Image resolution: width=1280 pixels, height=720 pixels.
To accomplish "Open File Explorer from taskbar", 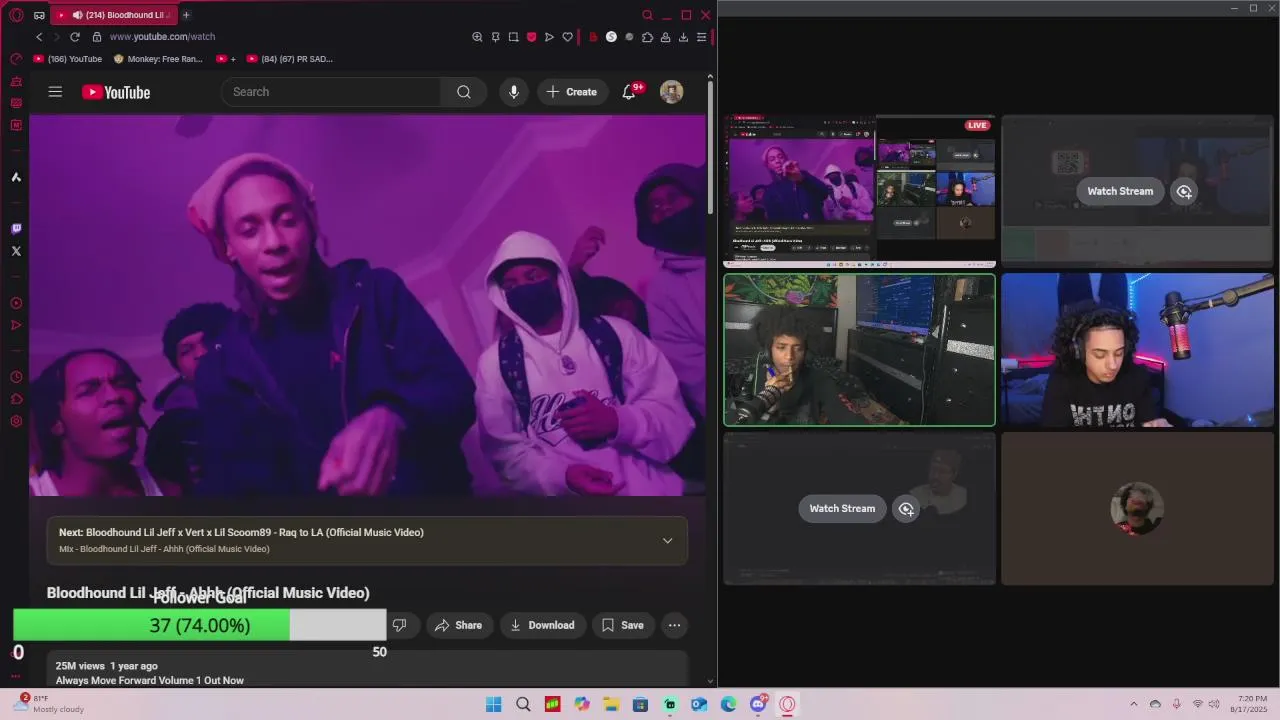I will pyautogui.click(x=611, y=704).
